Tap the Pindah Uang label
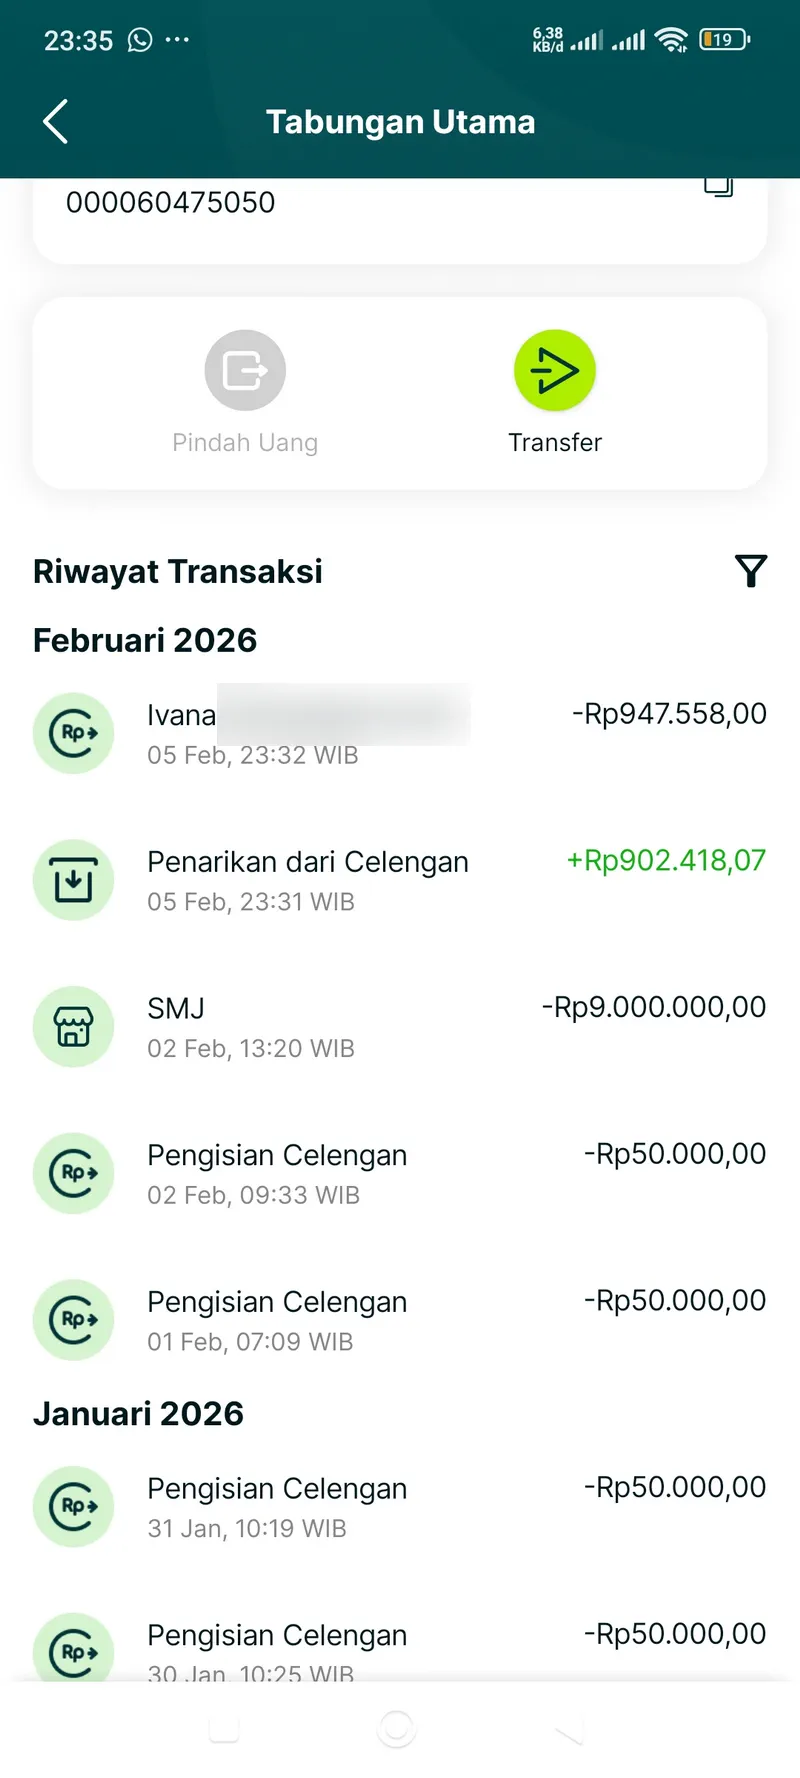Screen dimensions: 800x1778 pos(245,443)
